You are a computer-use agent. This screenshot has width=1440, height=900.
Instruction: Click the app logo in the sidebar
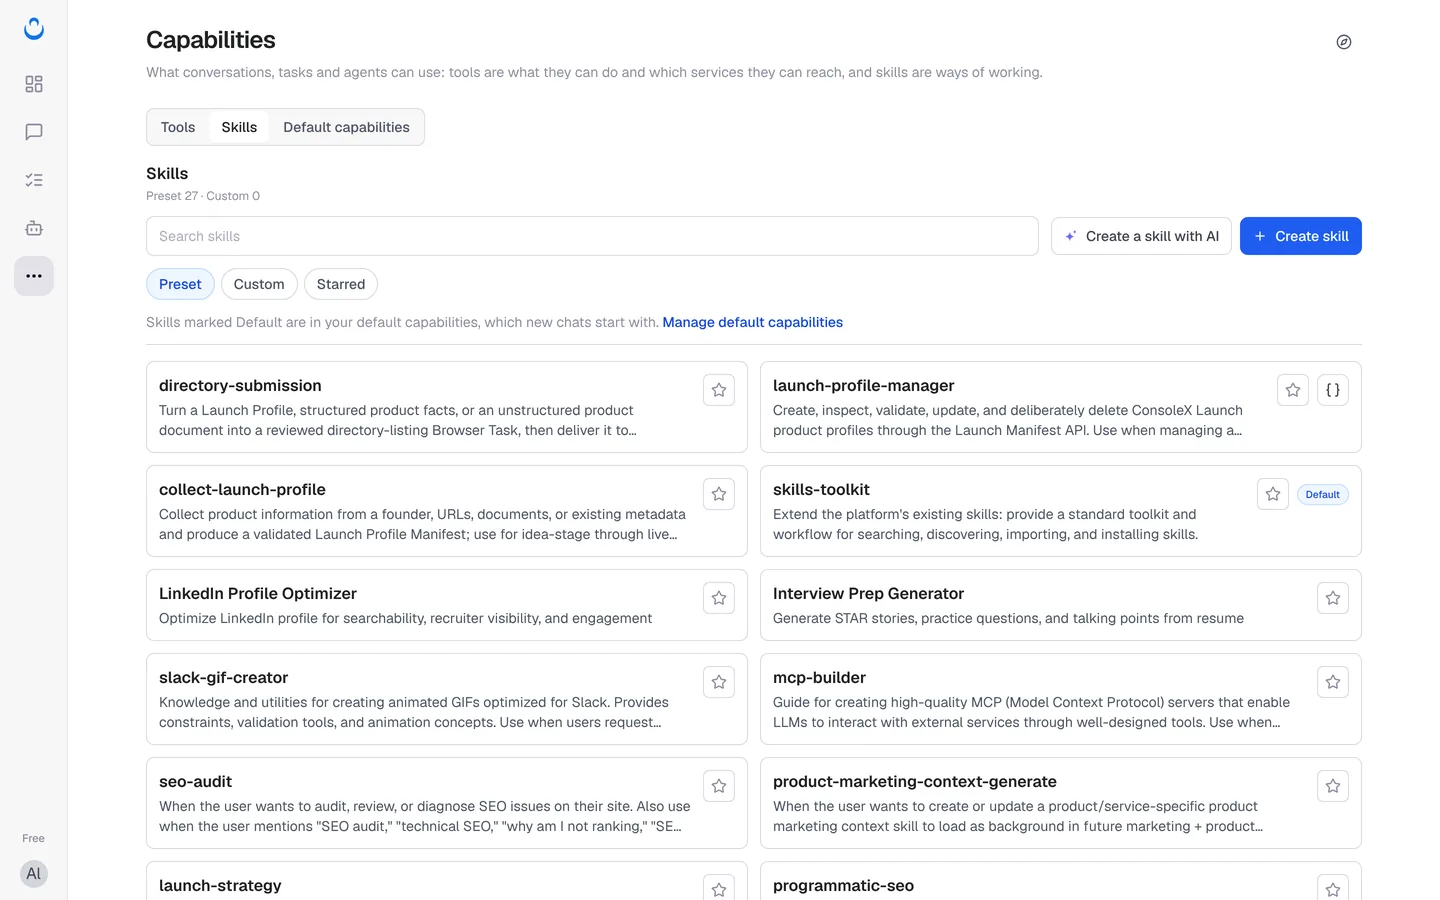point(34,28)
